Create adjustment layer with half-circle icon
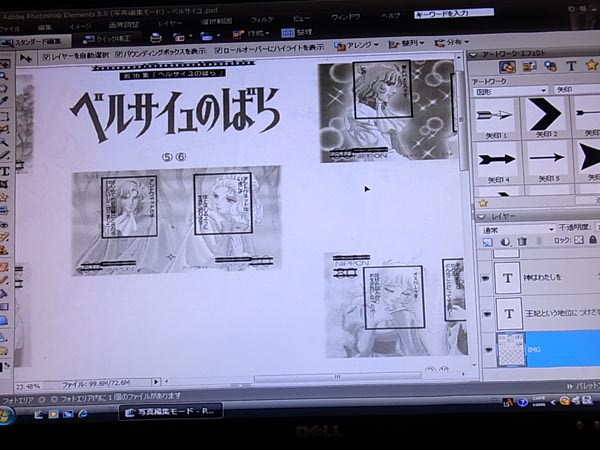Image resolution: width=600 pixels, height=450 pixels. (x=505, y=242)
